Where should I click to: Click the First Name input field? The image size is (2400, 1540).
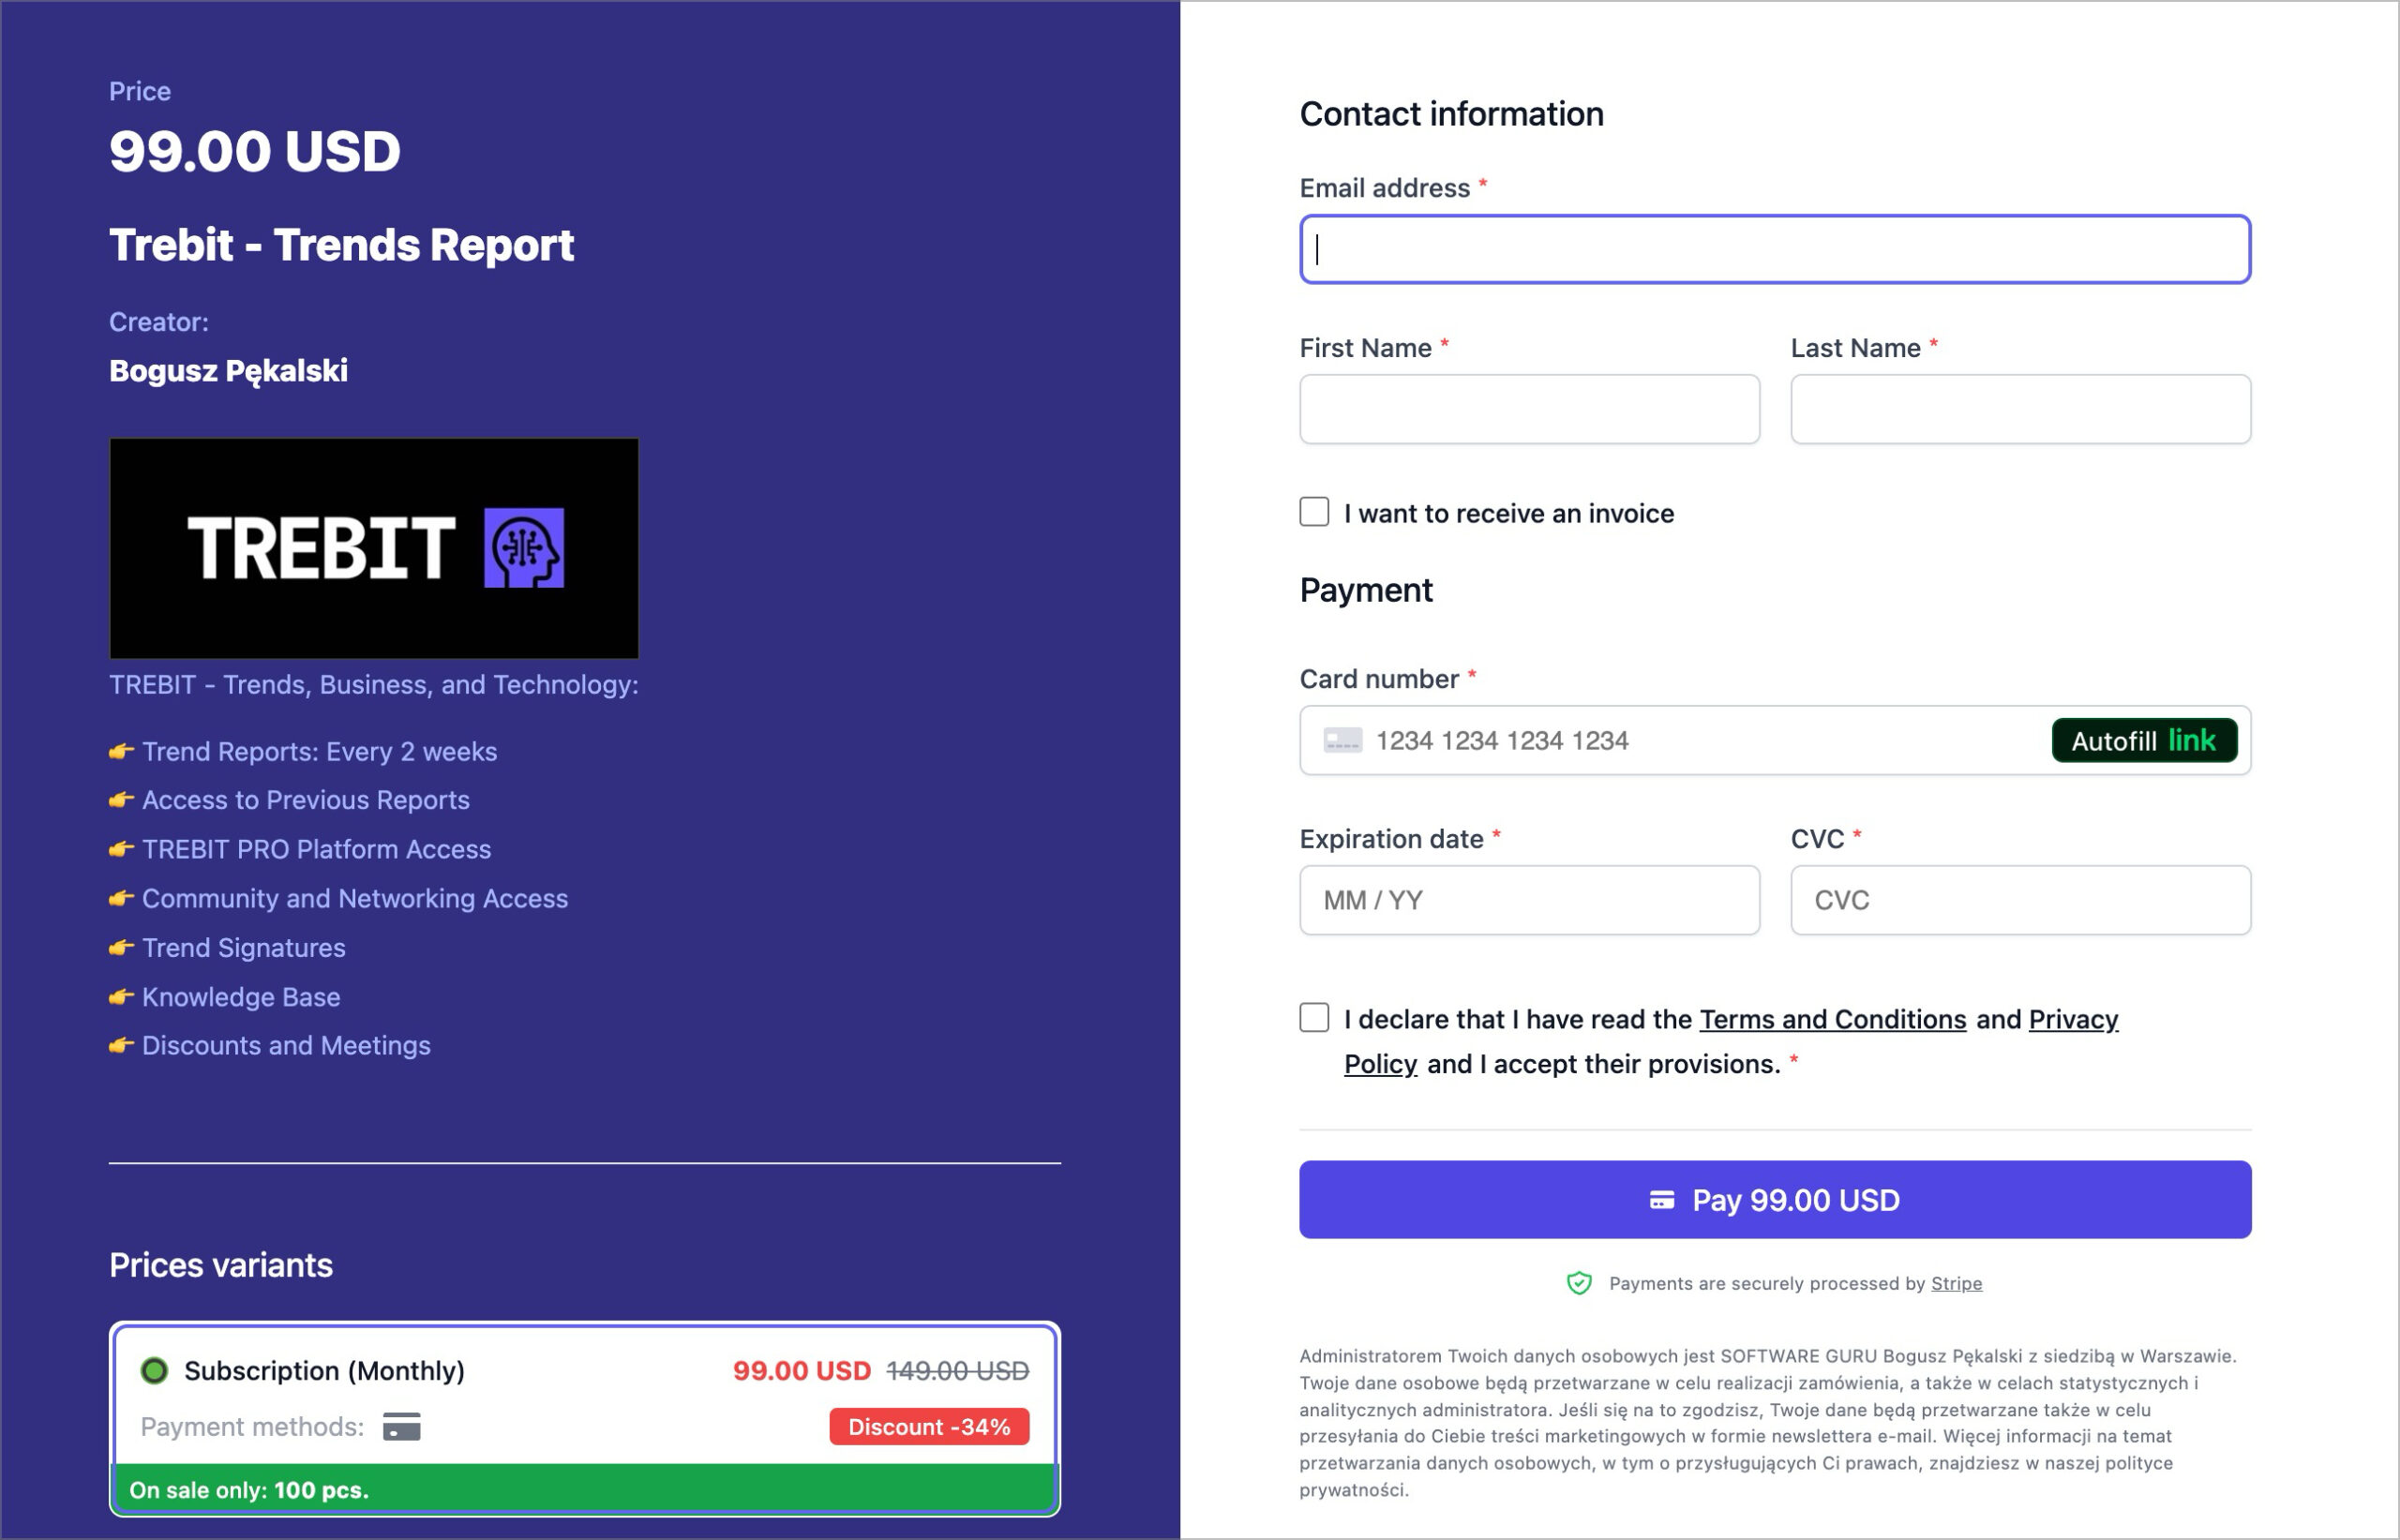(1529, 410)
